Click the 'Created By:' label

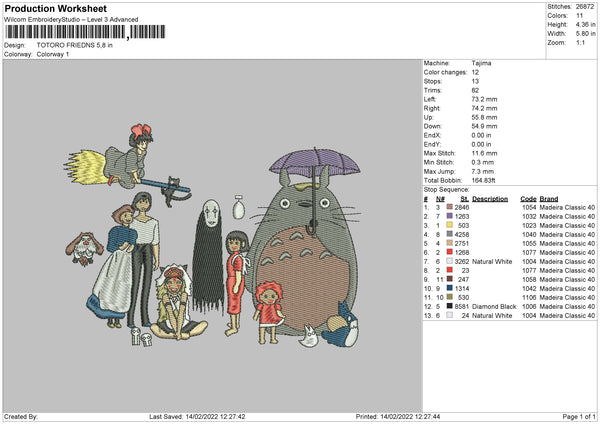click(21, 416)
